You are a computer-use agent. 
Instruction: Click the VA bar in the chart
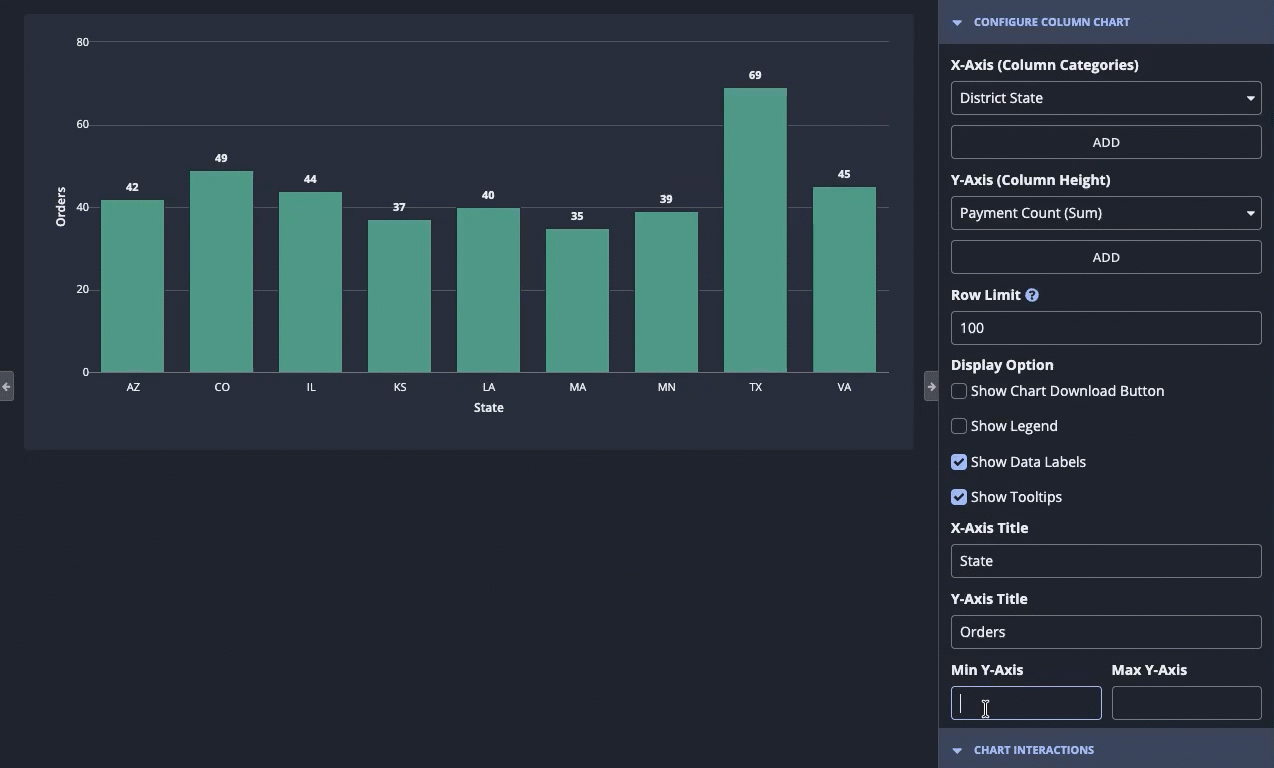click(844, 279)
